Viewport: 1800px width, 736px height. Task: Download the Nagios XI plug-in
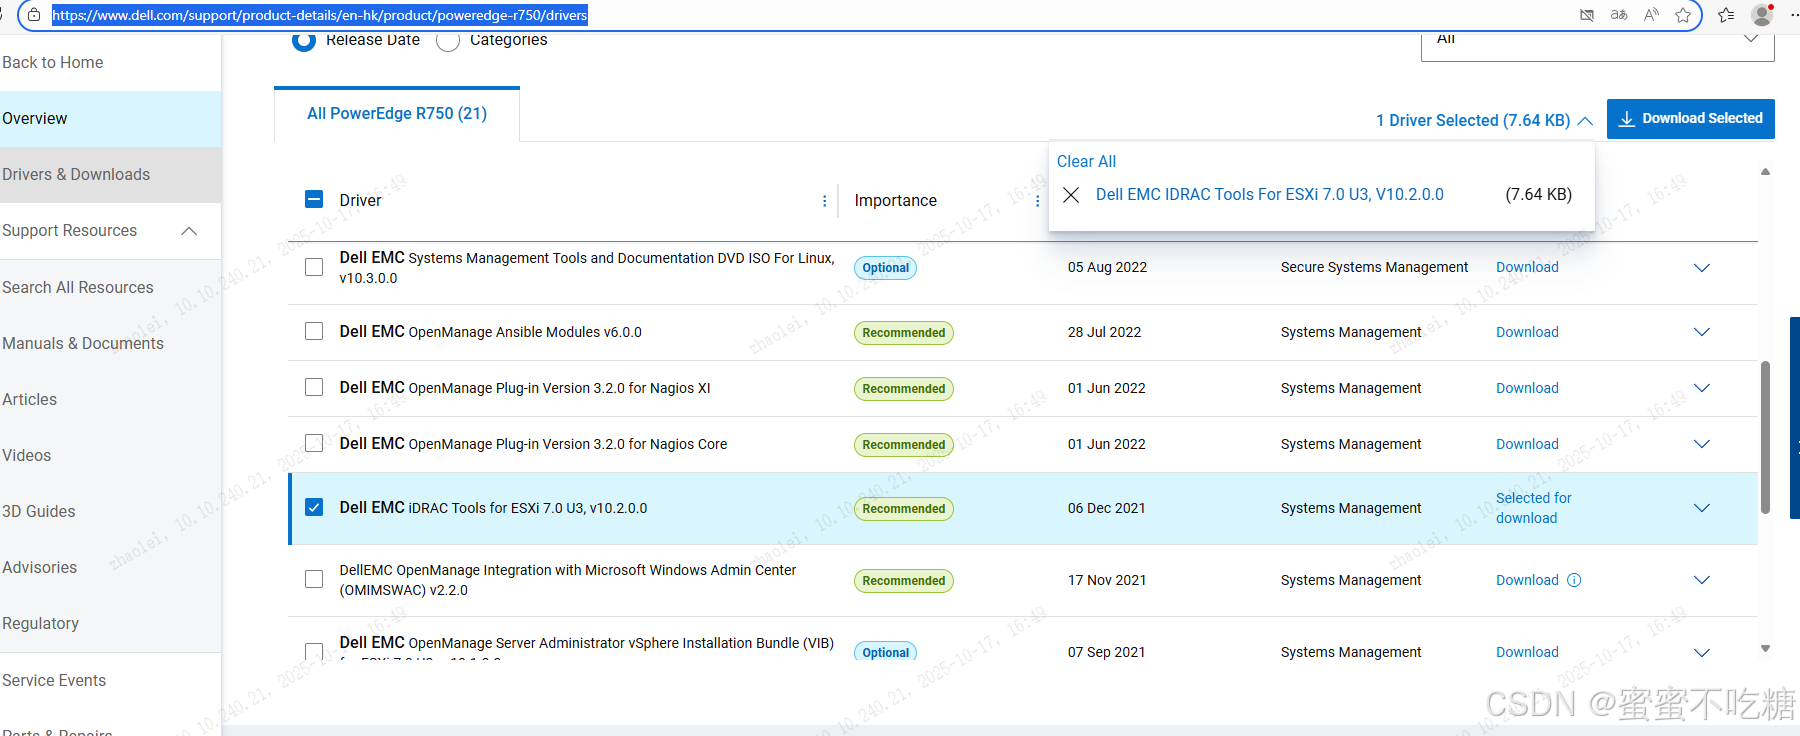click(x=1527, y=388)
